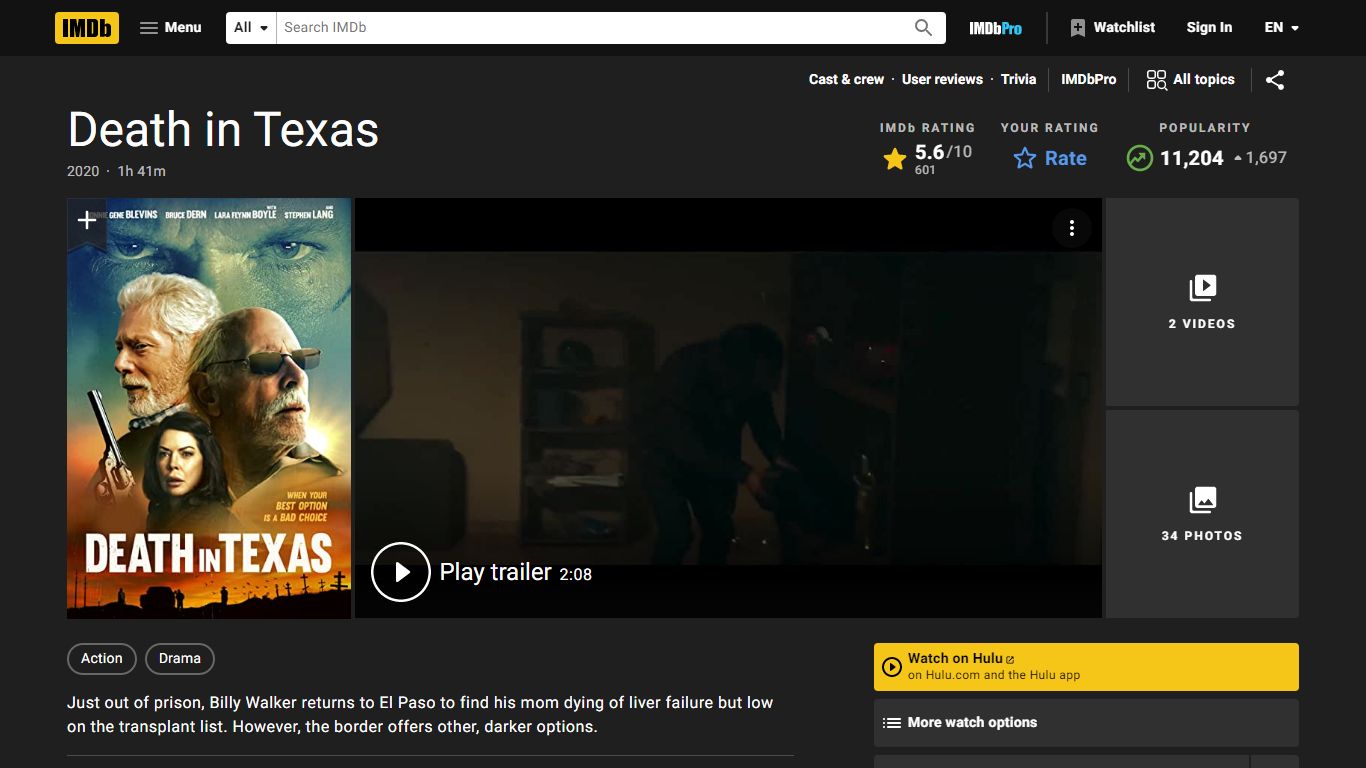The width and height of the screenshot is (1366, 768).
Task: Open All topics with grid icon
Action: pos(1190,80)
